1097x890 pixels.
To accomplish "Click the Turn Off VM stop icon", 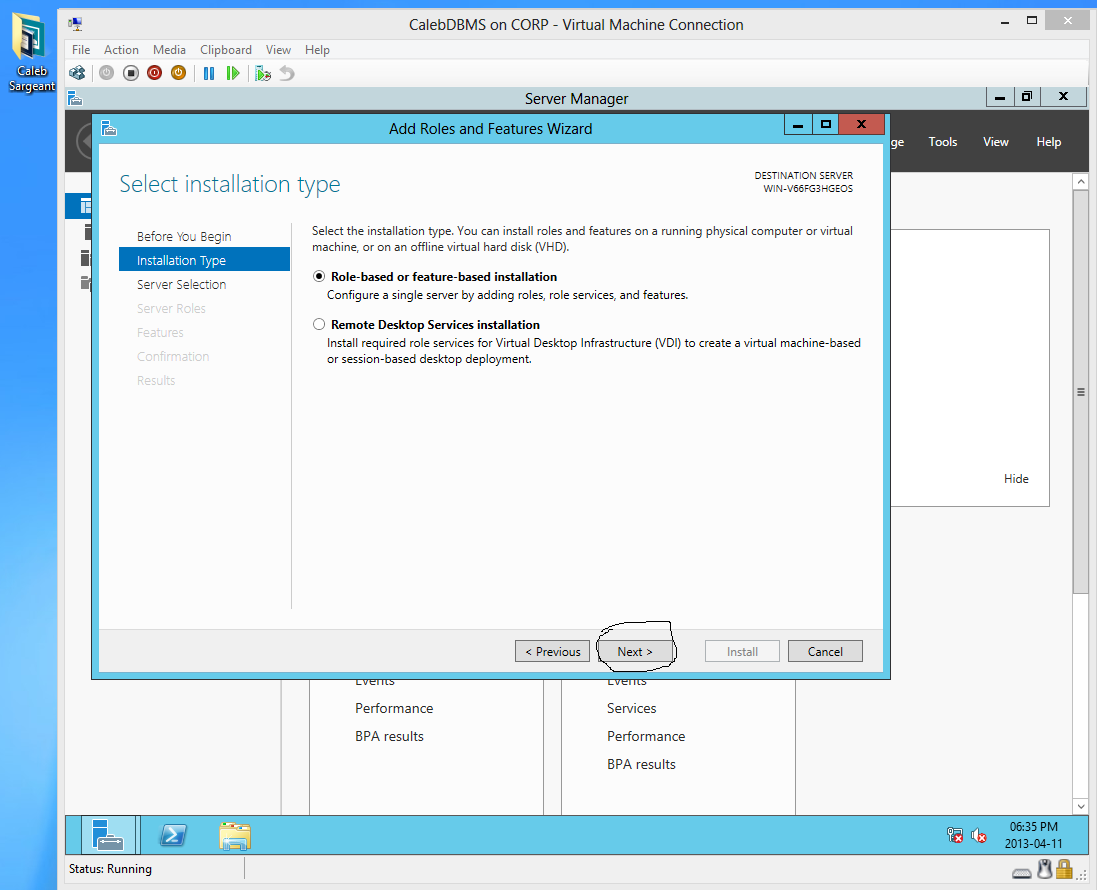I will [131, 73].
